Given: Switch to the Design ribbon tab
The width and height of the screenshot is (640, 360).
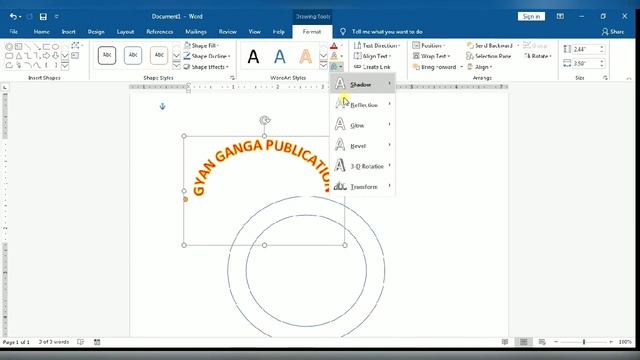Looking at the screenshot, I should point(96,31).
